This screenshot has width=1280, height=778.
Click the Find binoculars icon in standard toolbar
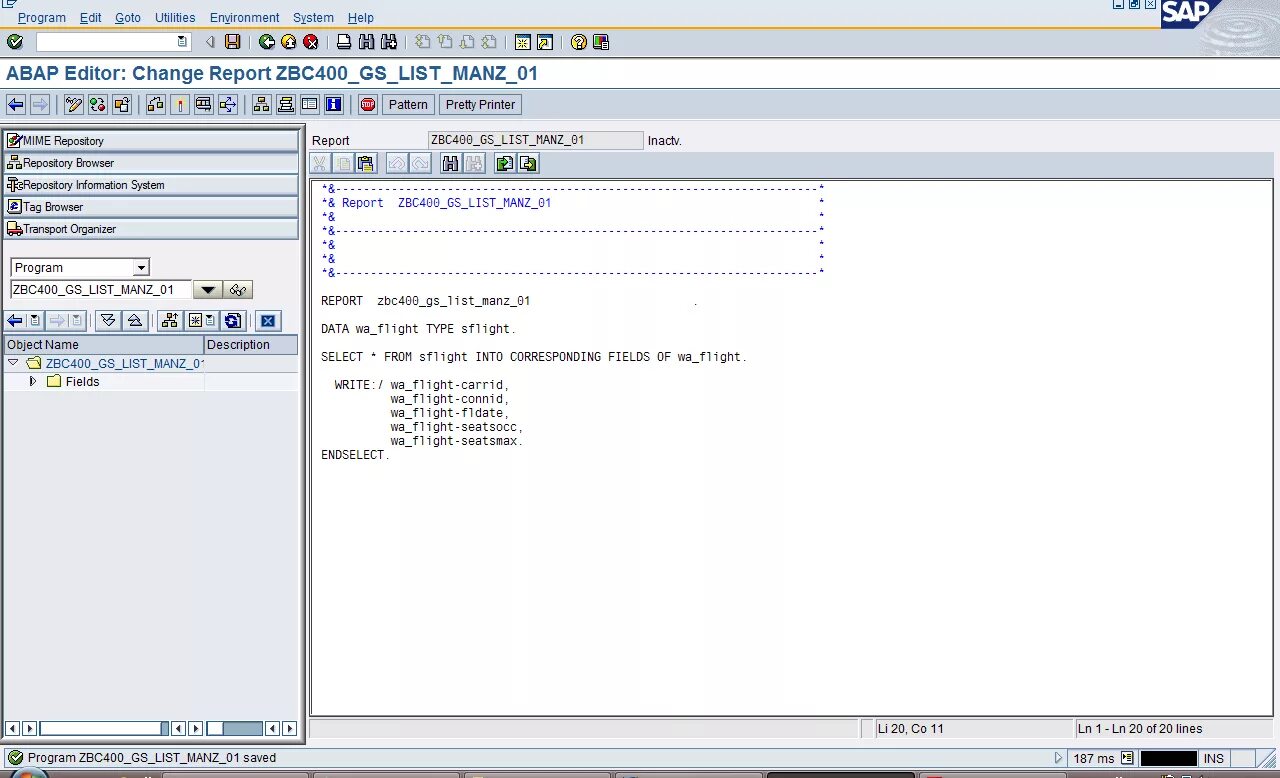366,42
